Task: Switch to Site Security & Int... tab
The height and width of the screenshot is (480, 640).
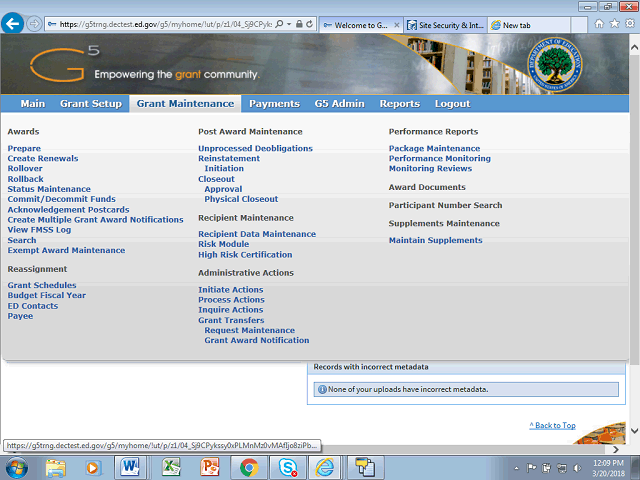Action: pyautogui.click(x=445, y=25)
